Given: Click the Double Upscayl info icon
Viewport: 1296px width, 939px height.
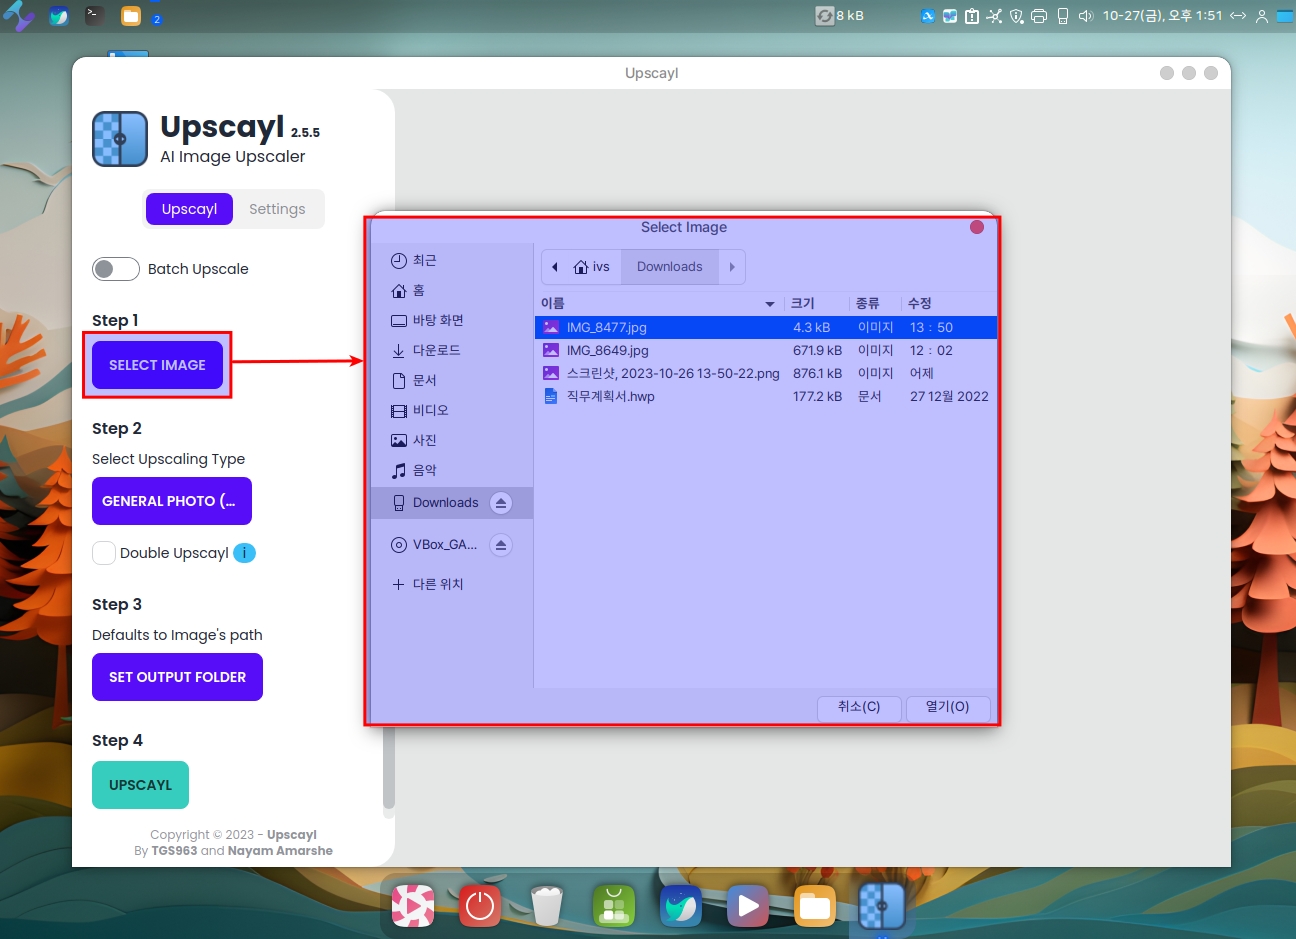Looking at the screenshot, I should click(244, 553).
